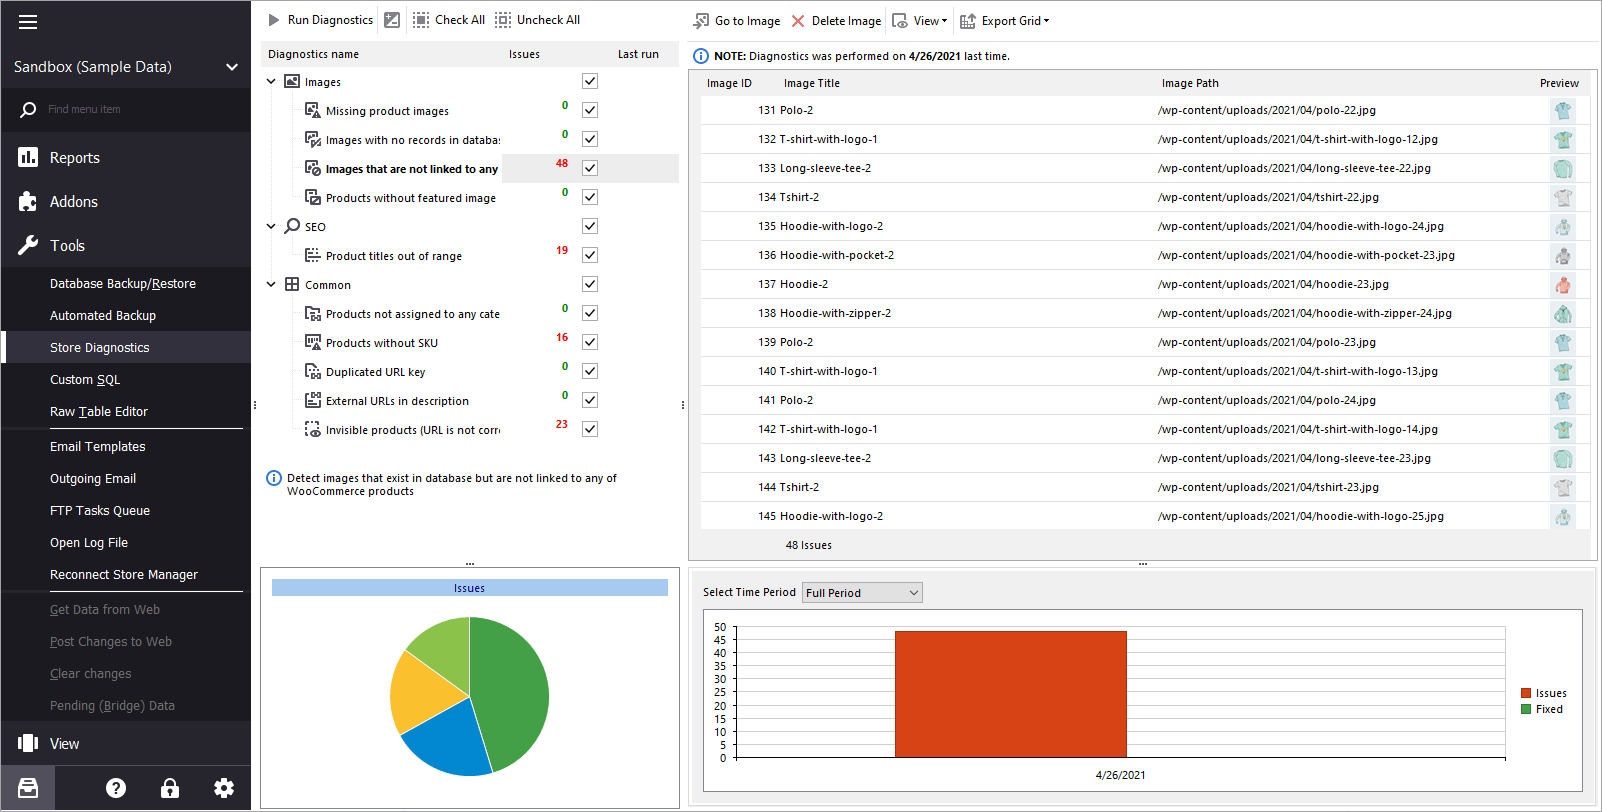Click the Go to Image button

tap(737, 21)
